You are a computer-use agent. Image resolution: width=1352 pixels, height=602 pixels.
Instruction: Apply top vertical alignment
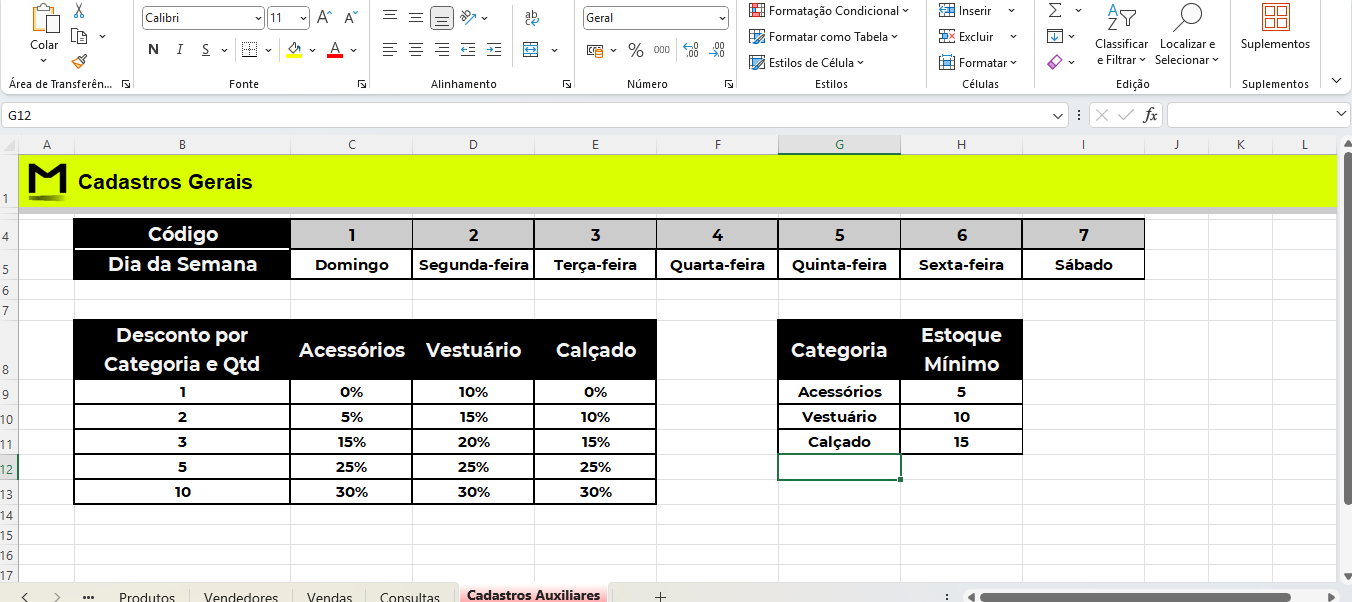pyautogui.click(x=390, y=17)
